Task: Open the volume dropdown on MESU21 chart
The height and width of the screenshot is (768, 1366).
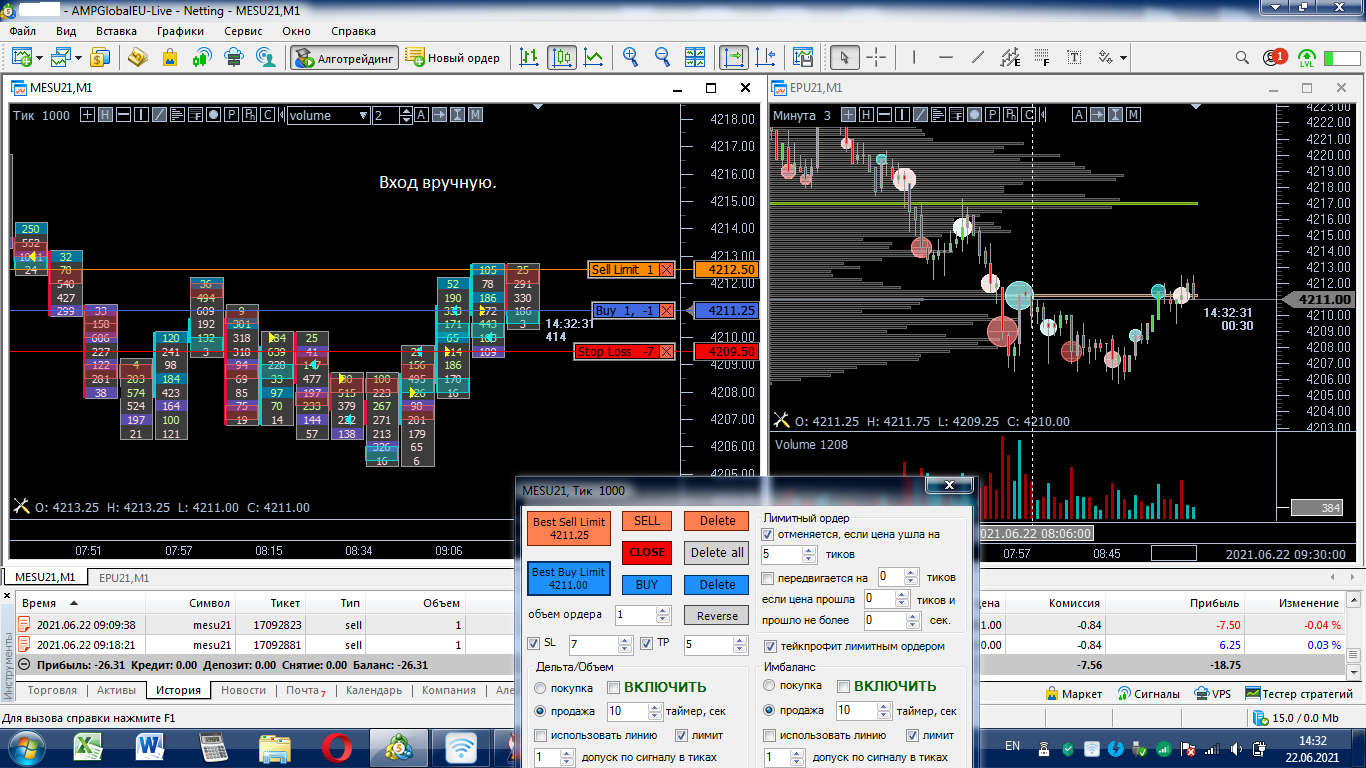Action: pos(363,116)
